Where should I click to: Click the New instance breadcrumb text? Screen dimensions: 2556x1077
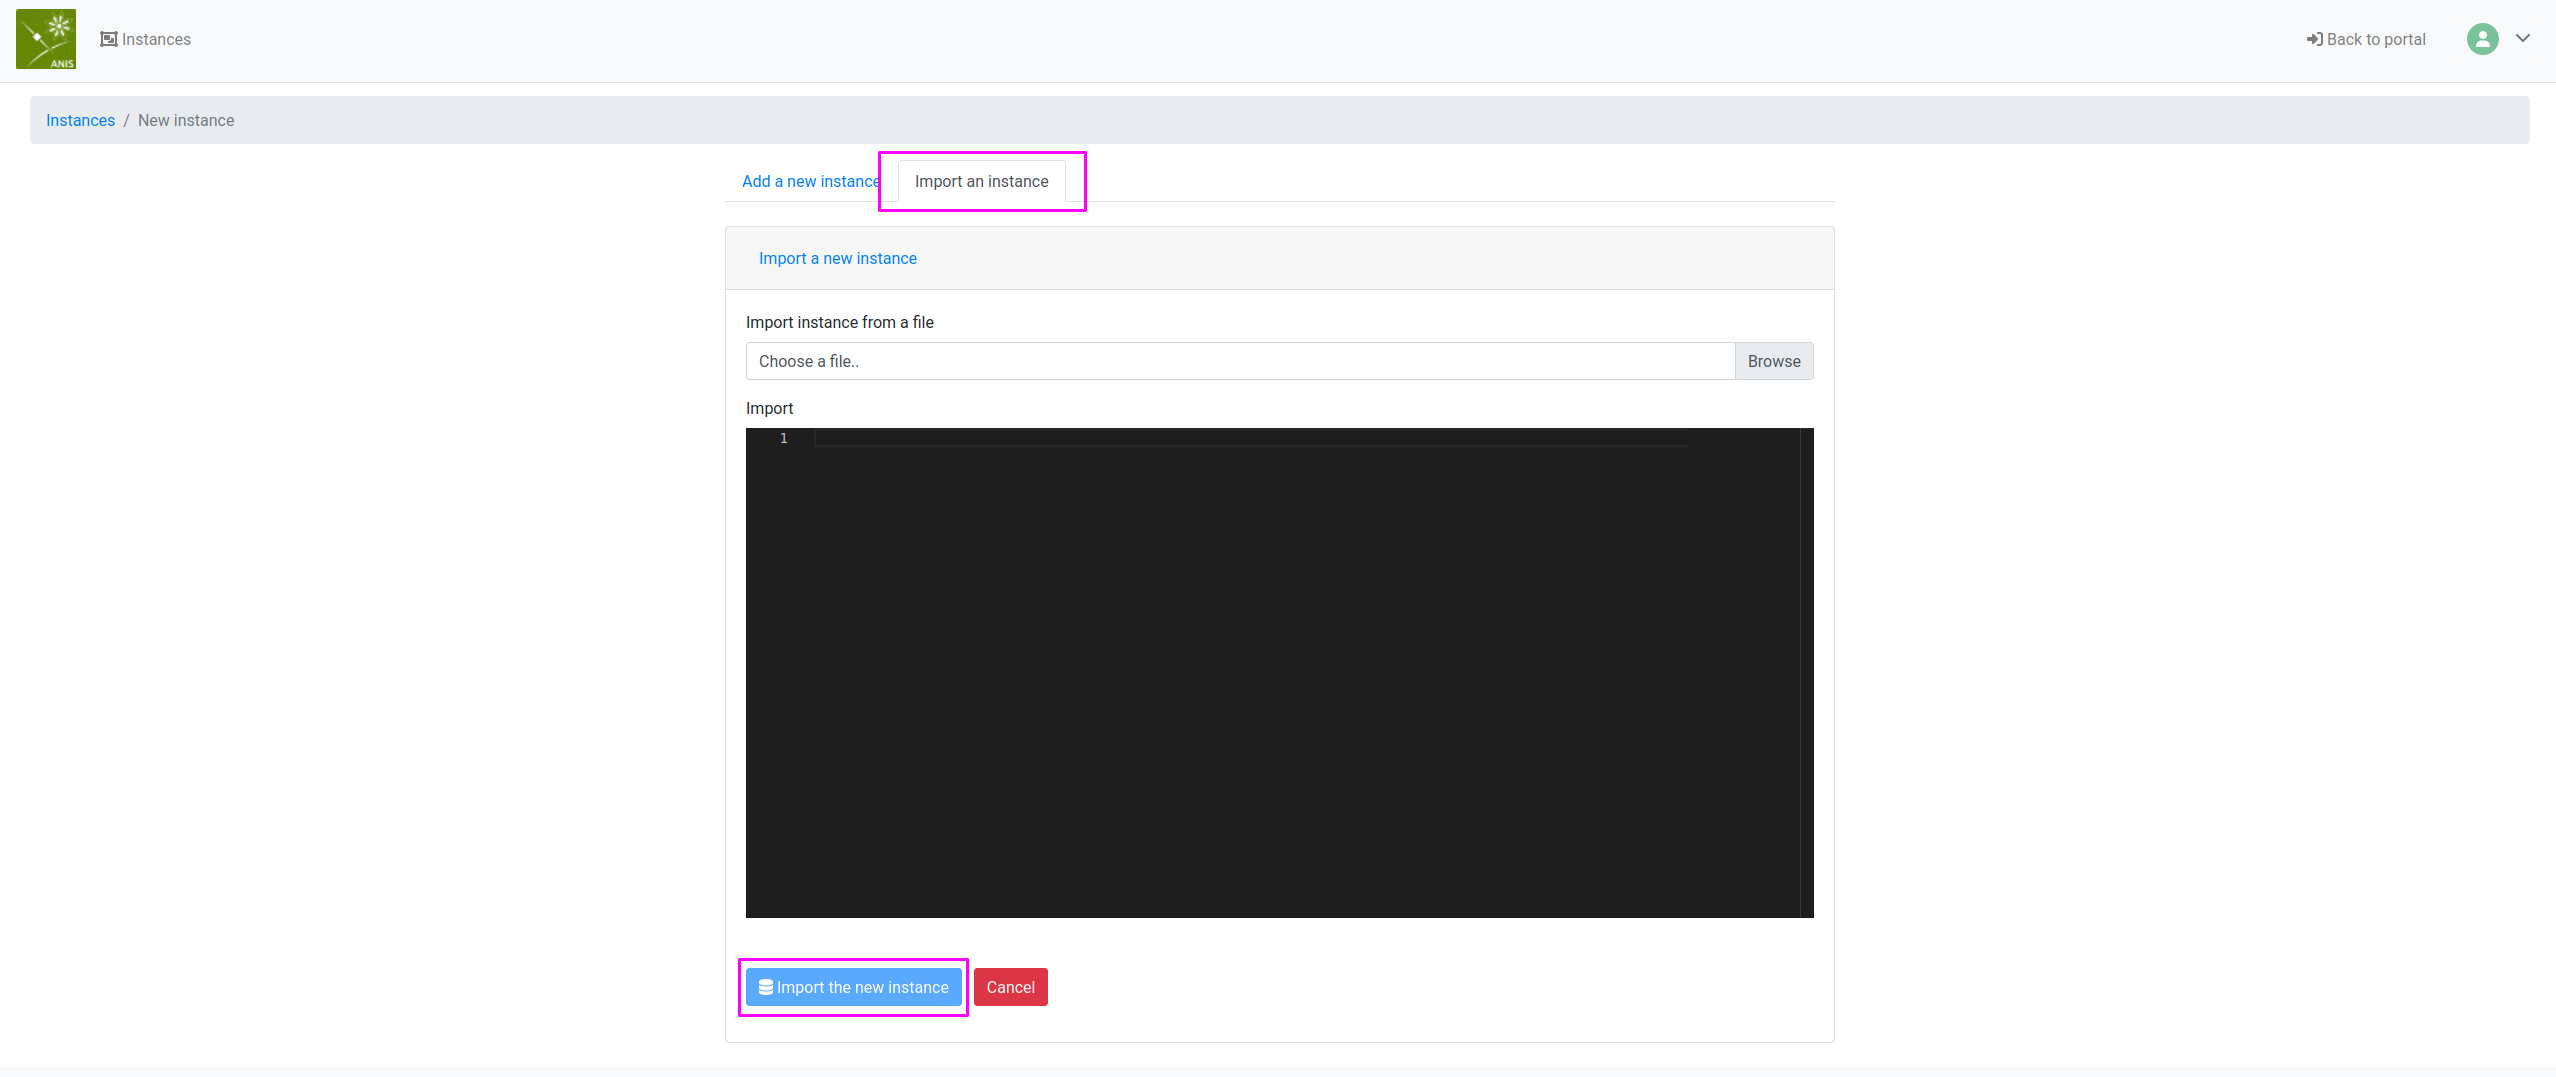pyautogui.click(x=186, y=119)
